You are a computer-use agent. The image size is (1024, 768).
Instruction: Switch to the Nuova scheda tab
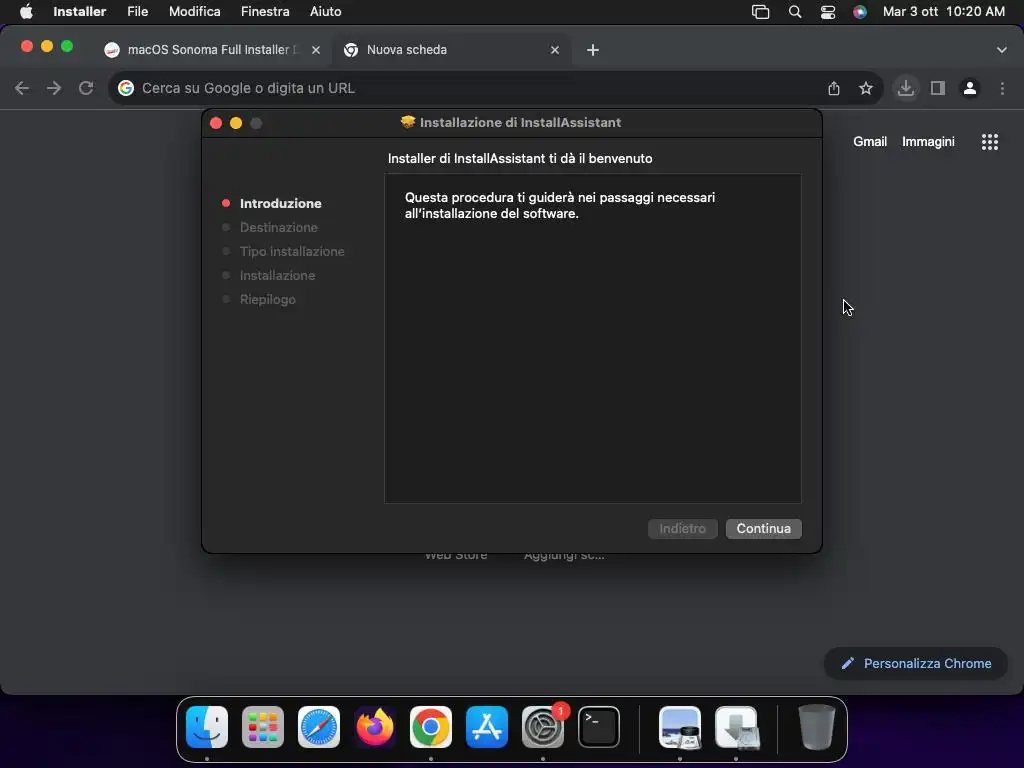(x=451, y=50)
